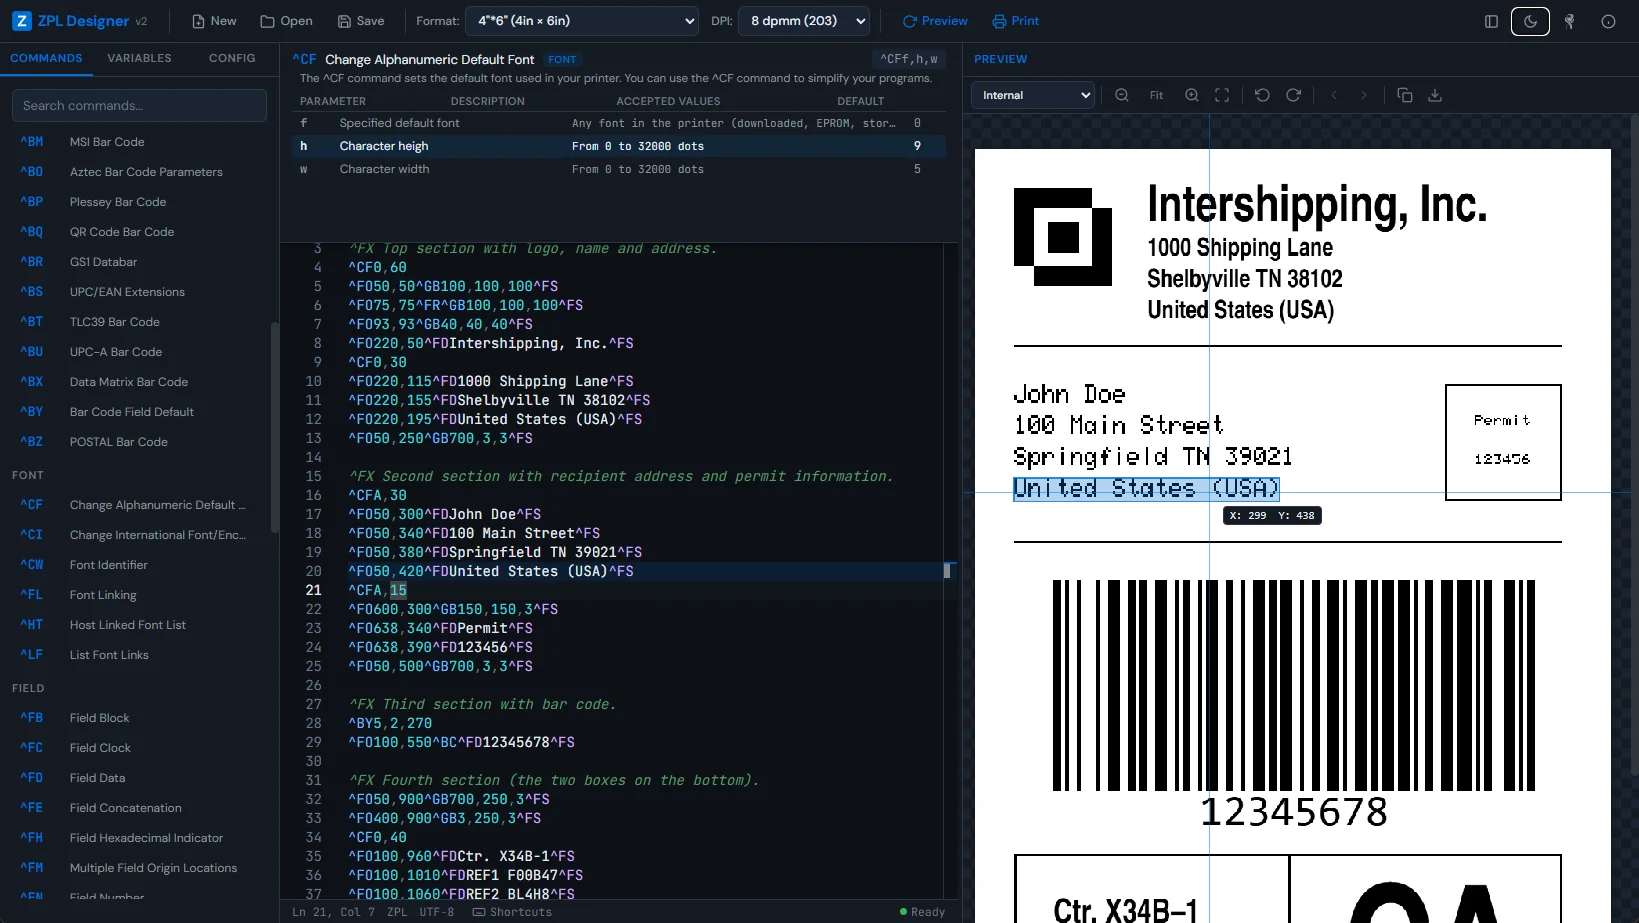This screenshot has height=923, width=1639.
Task: Toggle the lightning/quick-actions icon near the top right
Action: (x=1569, y=20)
